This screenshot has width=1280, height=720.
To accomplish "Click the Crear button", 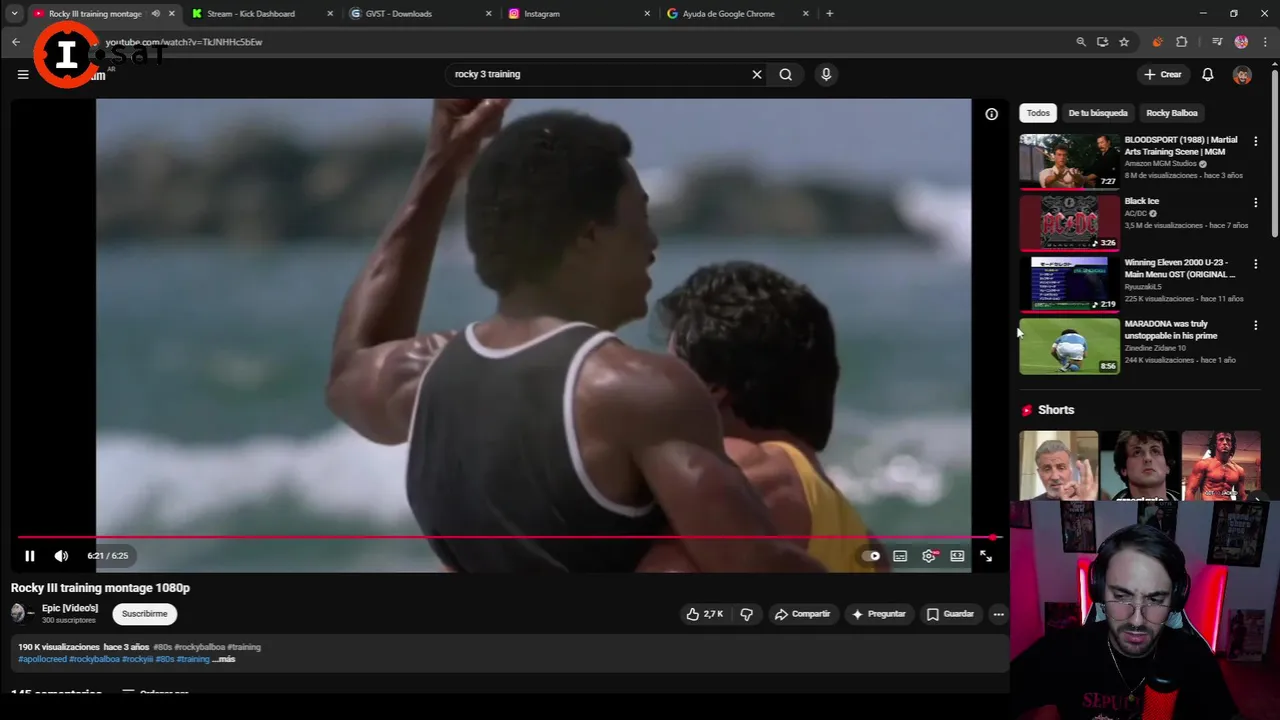I will click(1163, 74).
